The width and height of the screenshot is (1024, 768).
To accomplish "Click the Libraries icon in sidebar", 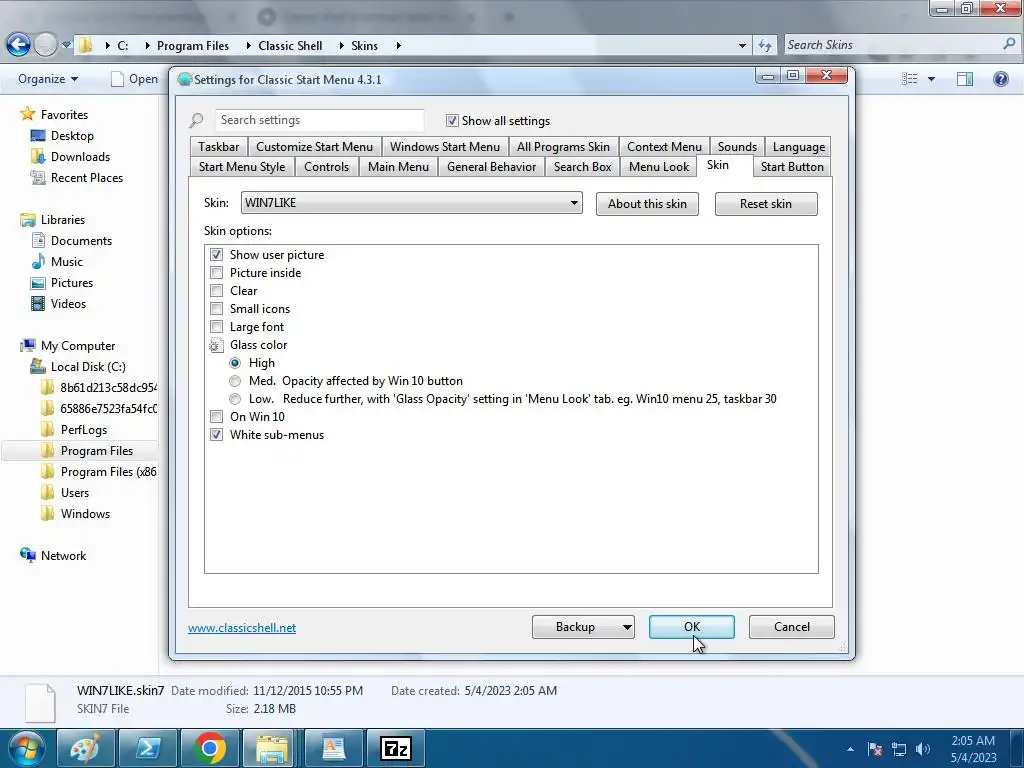I will 28,219.
